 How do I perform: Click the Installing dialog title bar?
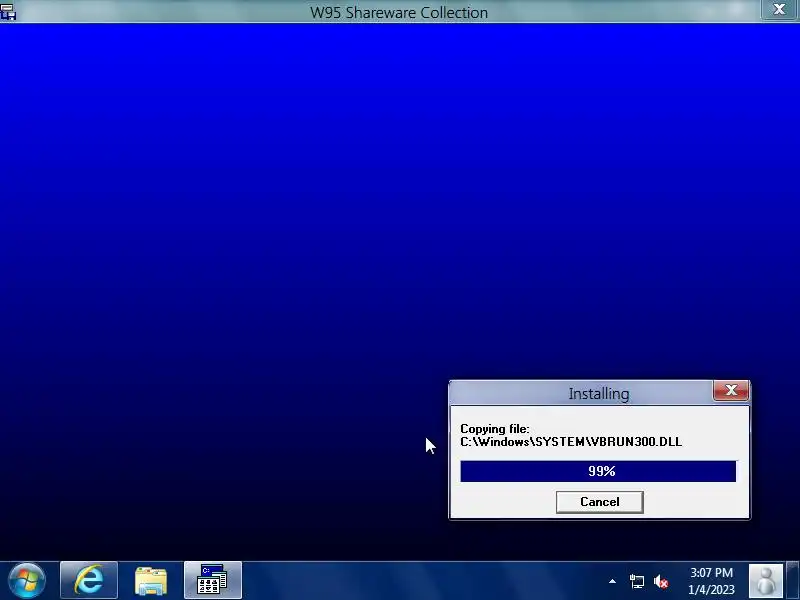pos(598,393)
